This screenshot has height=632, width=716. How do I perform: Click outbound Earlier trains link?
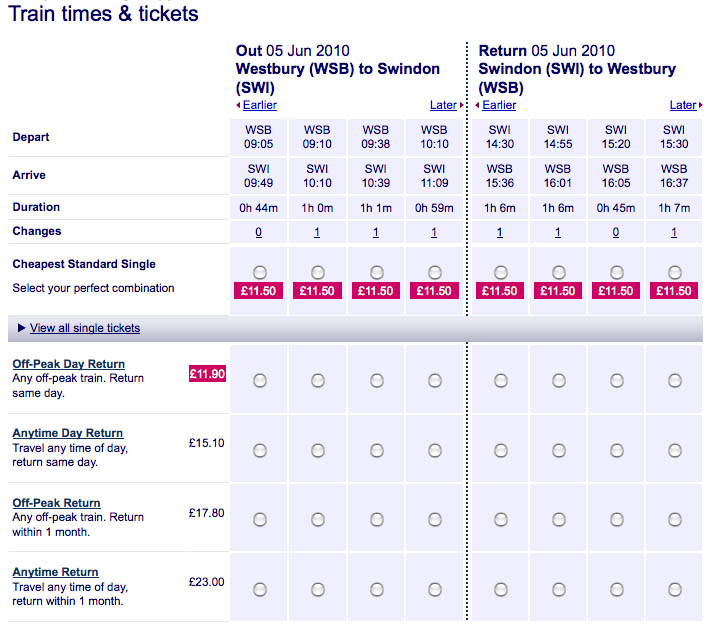point(259,105)
